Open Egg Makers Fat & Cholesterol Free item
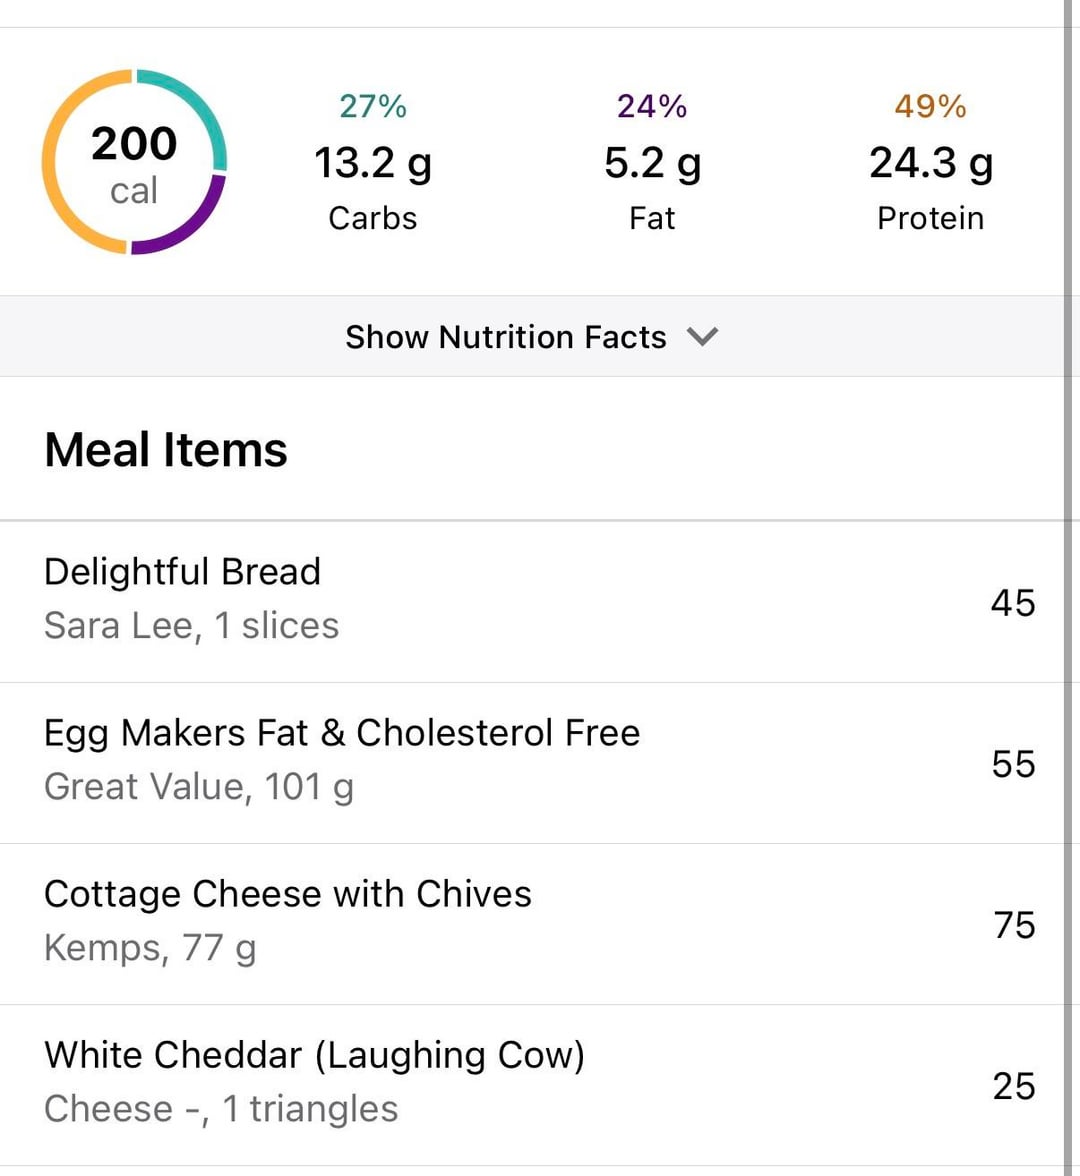 click(x=341, y=733)
